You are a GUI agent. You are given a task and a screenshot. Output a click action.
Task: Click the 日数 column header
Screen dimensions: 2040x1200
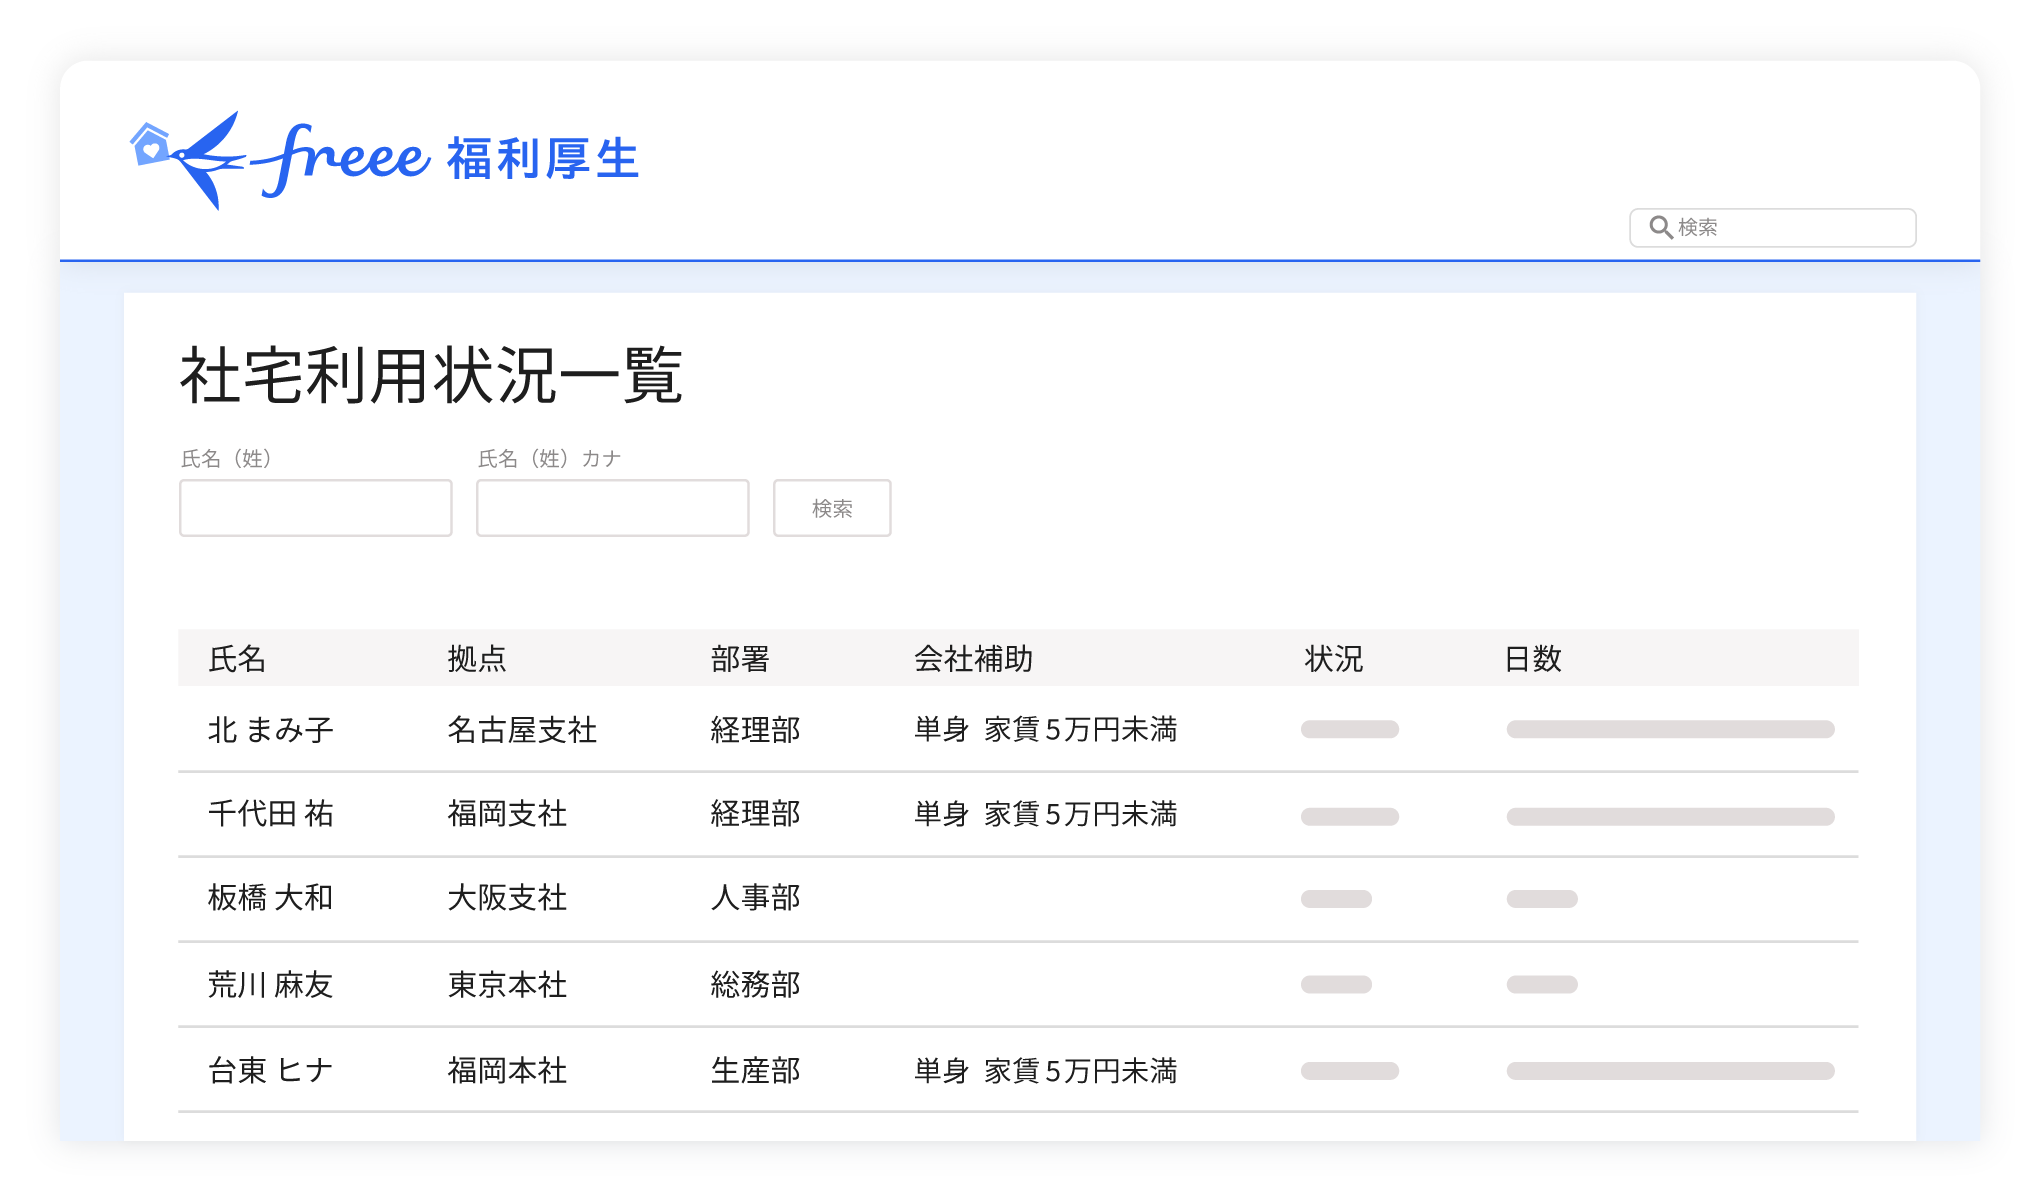click(x=1532, y=659)
